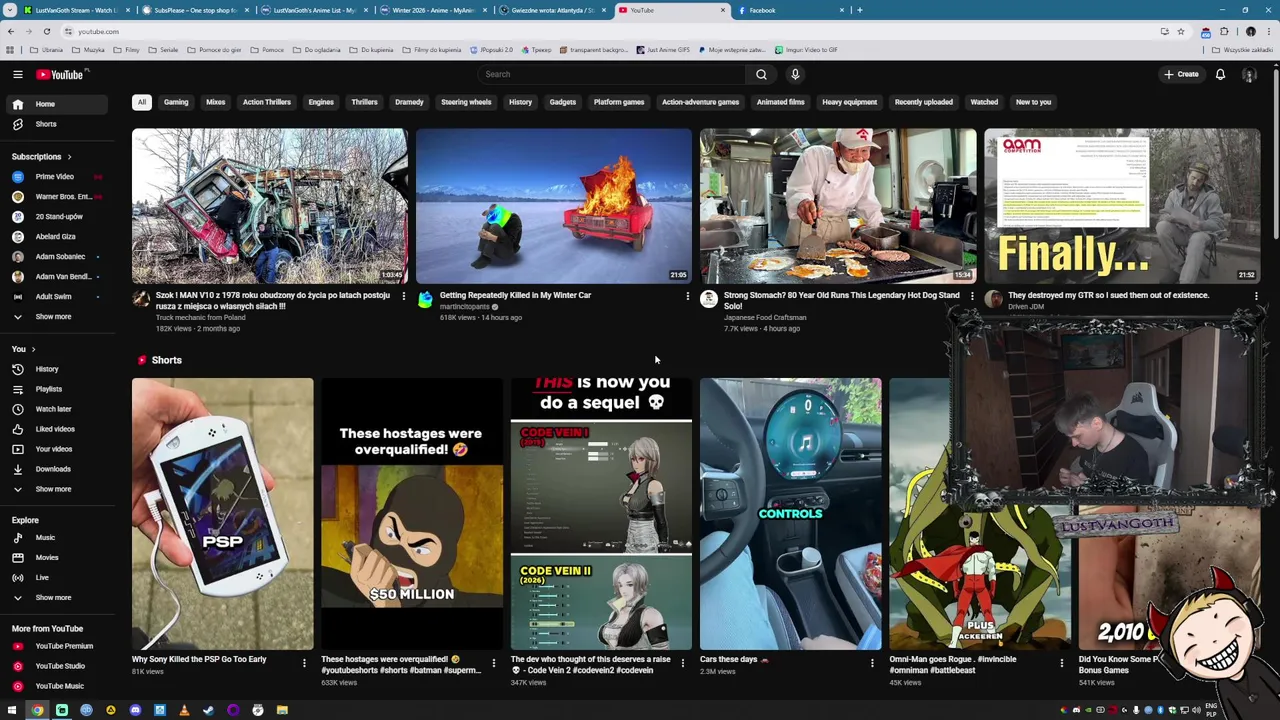The image size is (1280, 720).
Task: Select the Recently uploaded chip
Action: [924, 102]
